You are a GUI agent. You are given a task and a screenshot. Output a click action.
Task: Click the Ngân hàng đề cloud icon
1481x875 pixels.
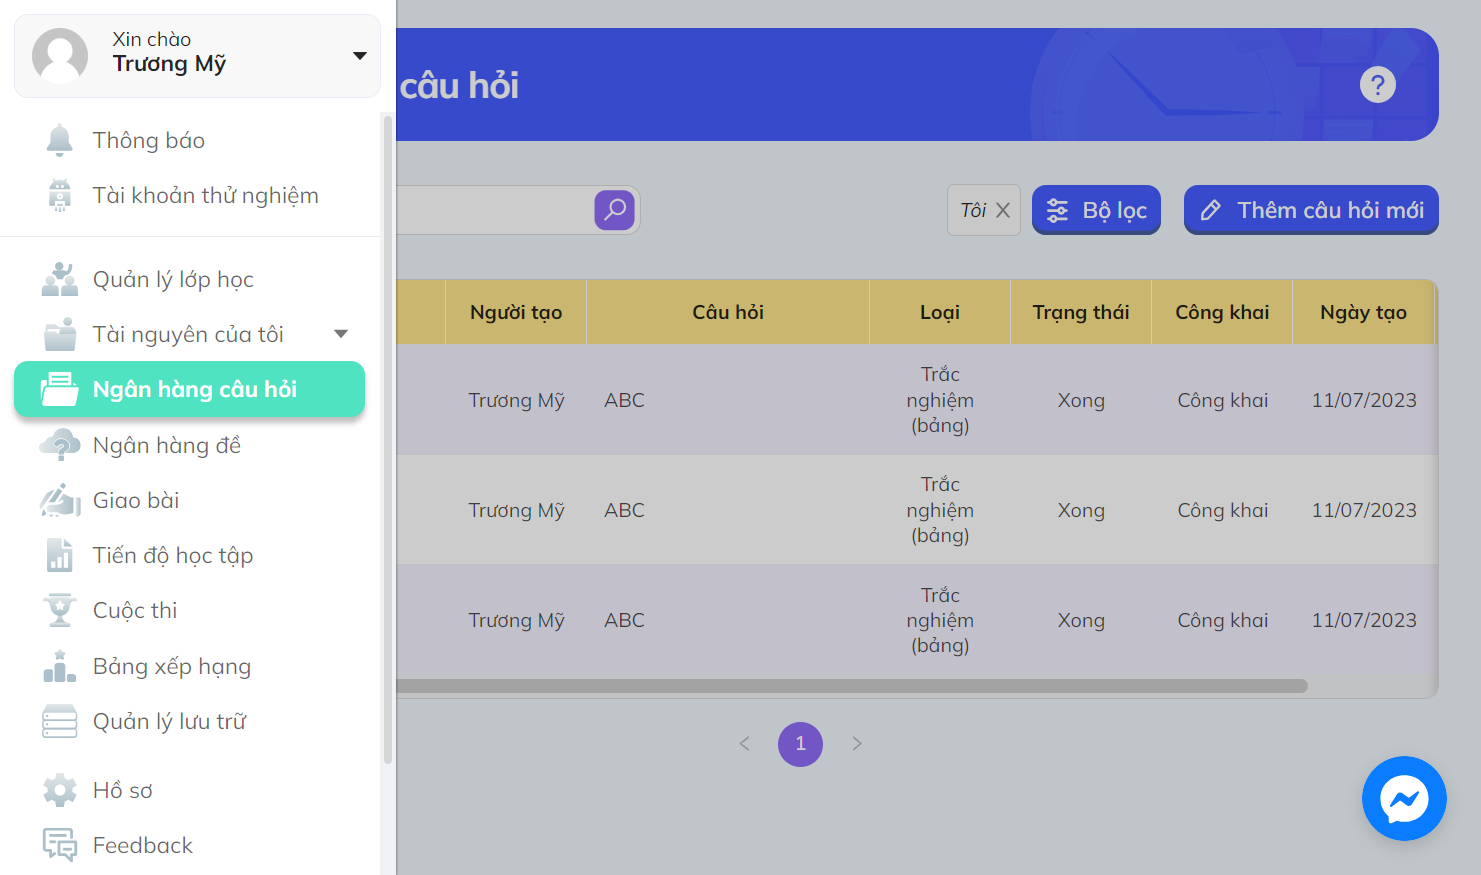pyautogui.click(x=60, y=445)
